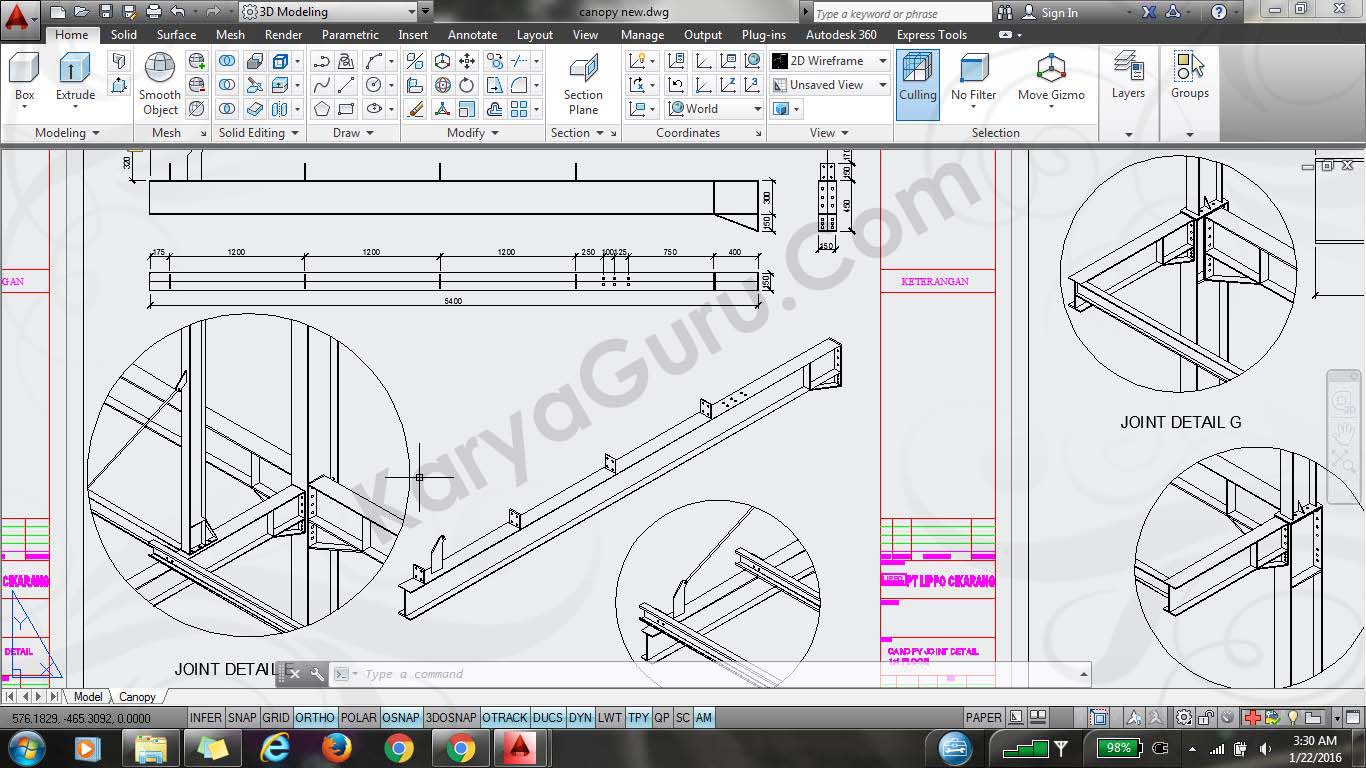Screen dimensions: 1366x768
Task: Toggle OSNAP object snap
Action: click(x=401, y=718)
